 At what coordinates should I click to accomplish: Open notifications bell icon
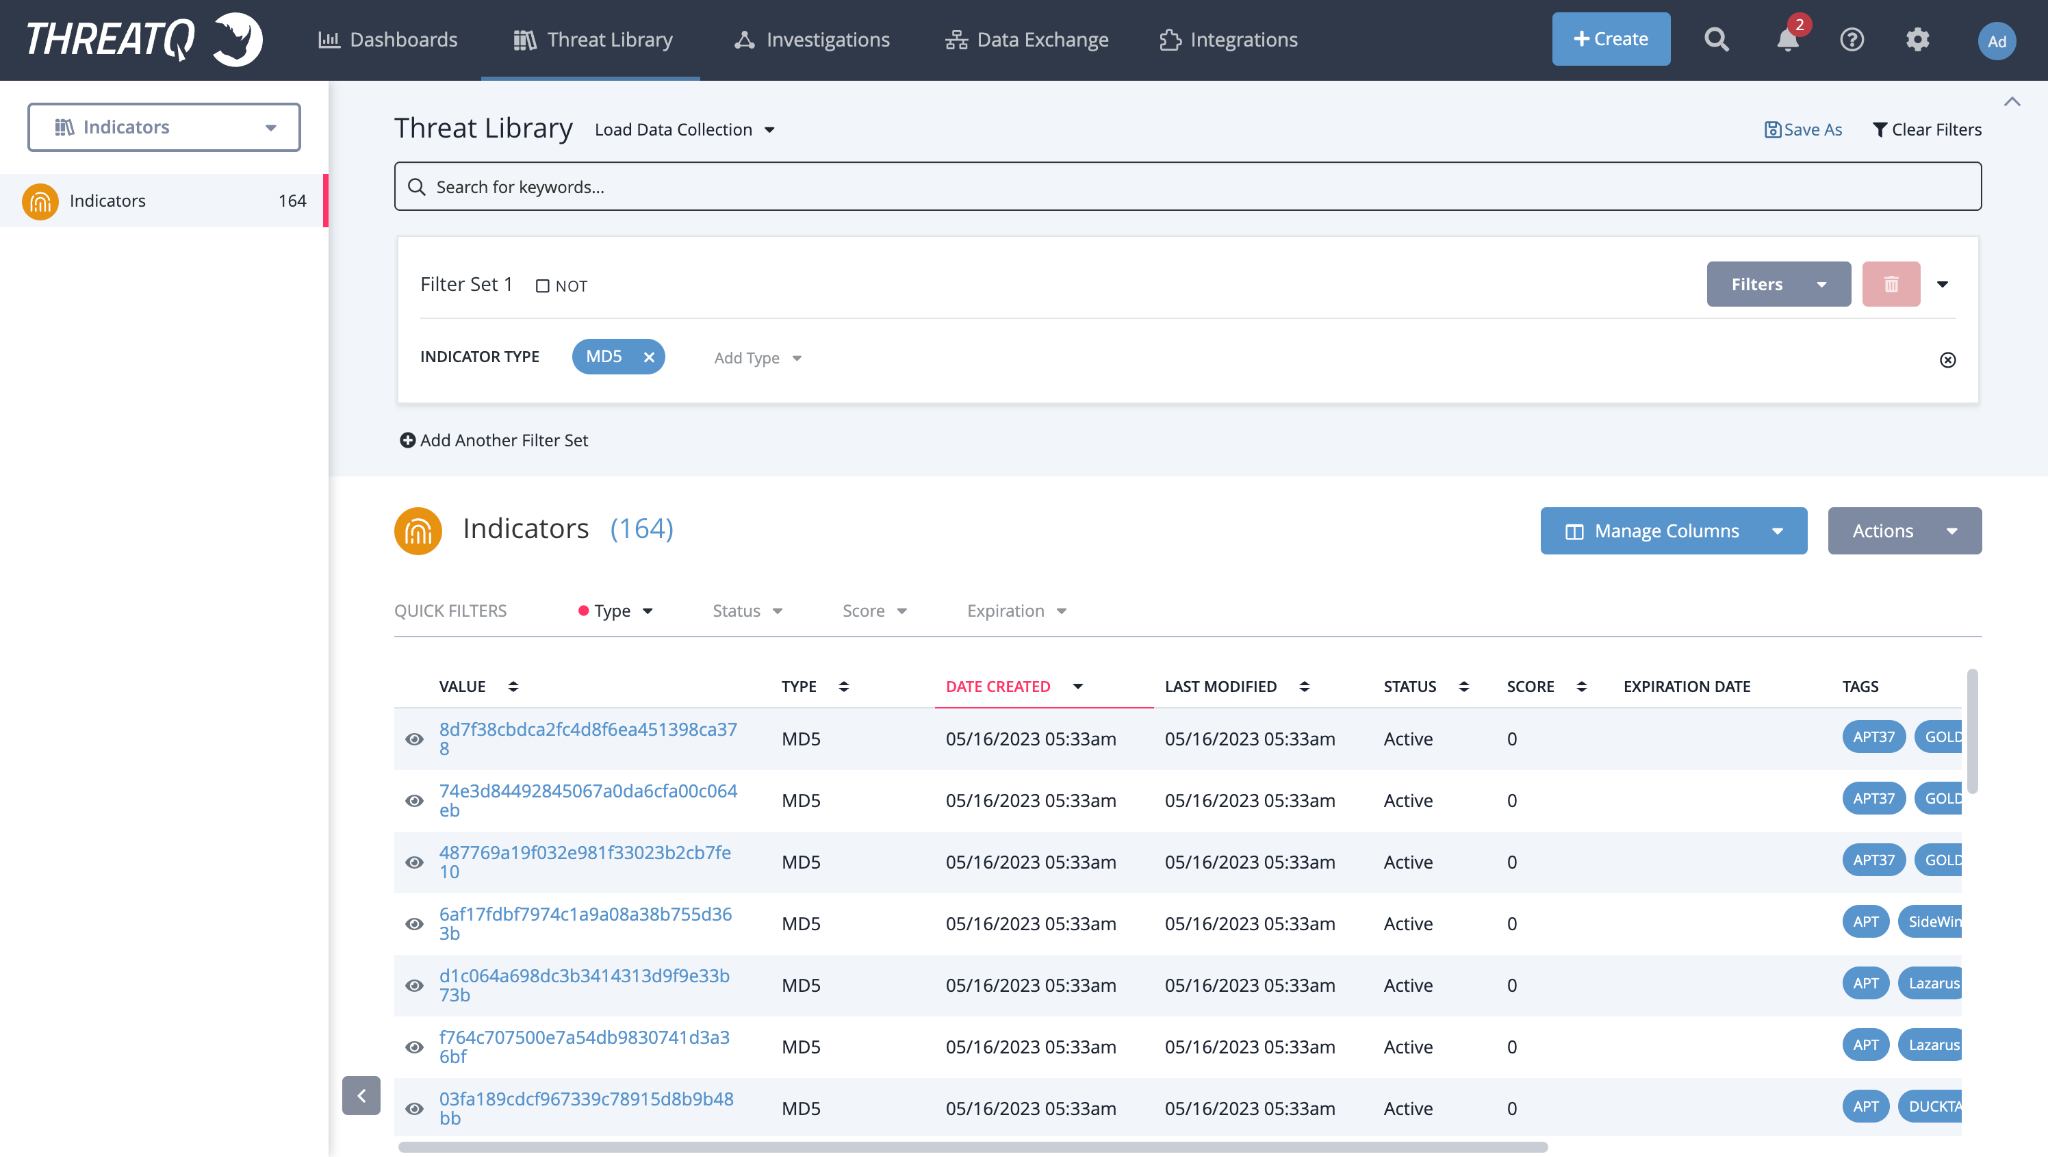pyautogui.click(x=1788, y=40)
